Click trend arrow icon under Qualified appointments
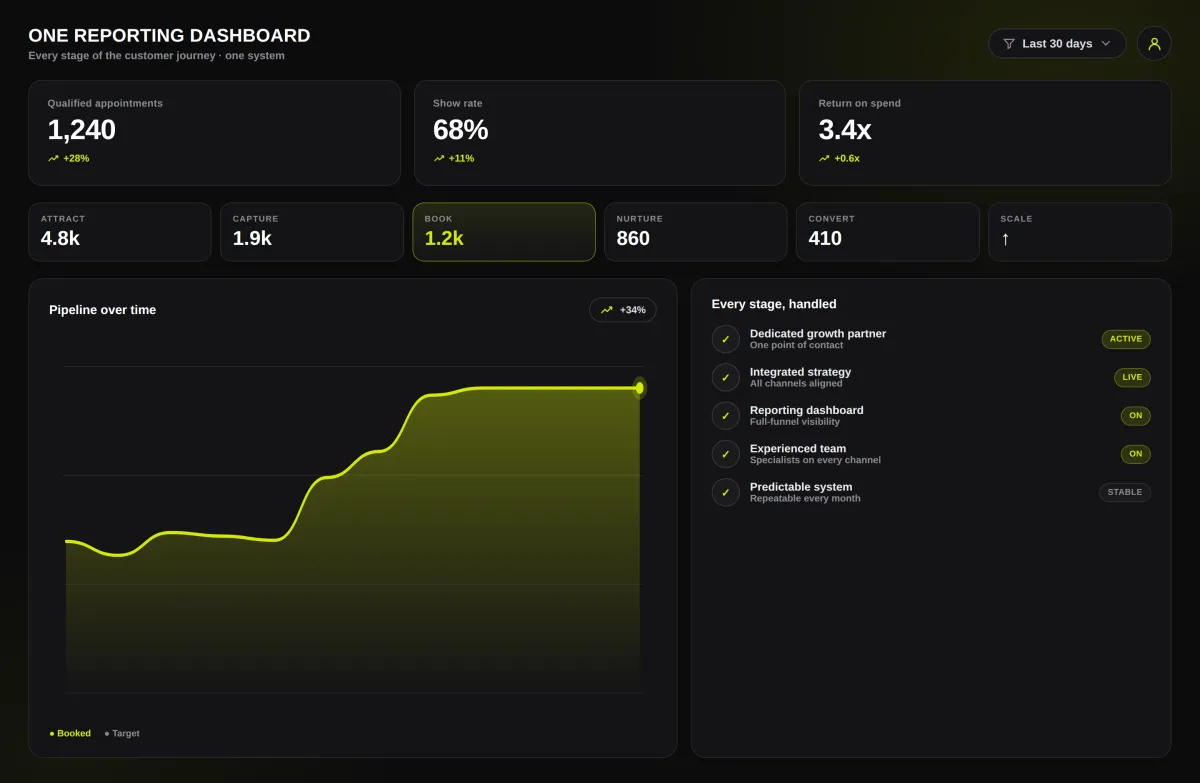Viewport: 1200px width, 783px height. tap(53, 158)
